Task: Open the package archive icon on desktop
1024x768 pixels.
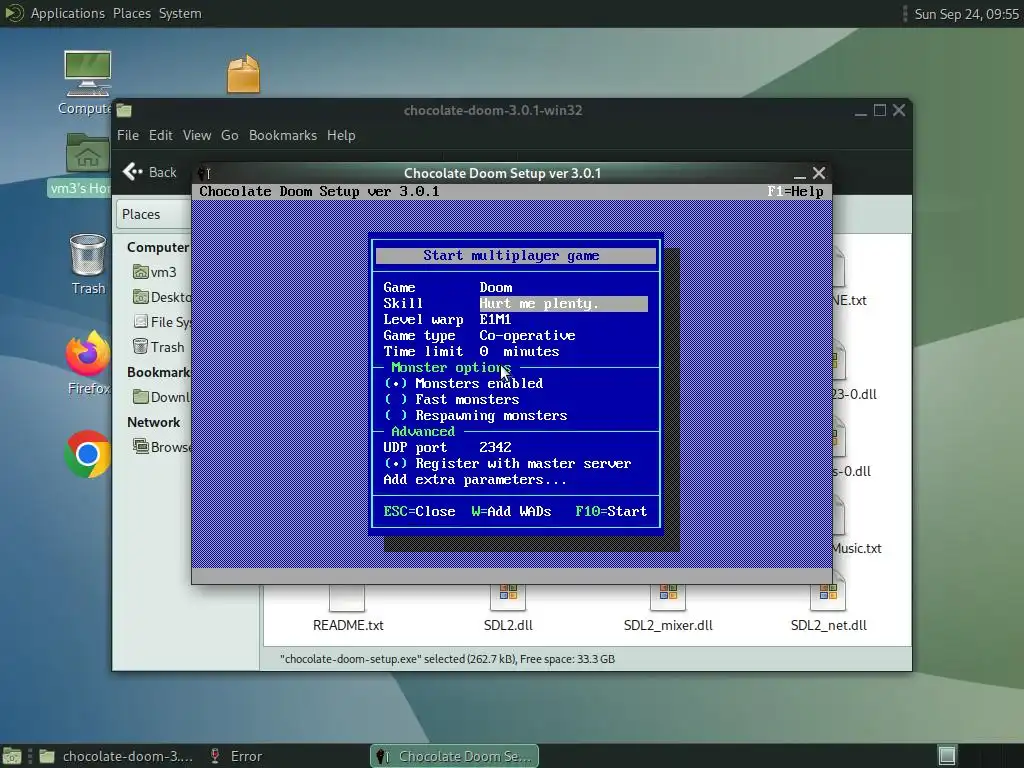Action: click(244, 74)
